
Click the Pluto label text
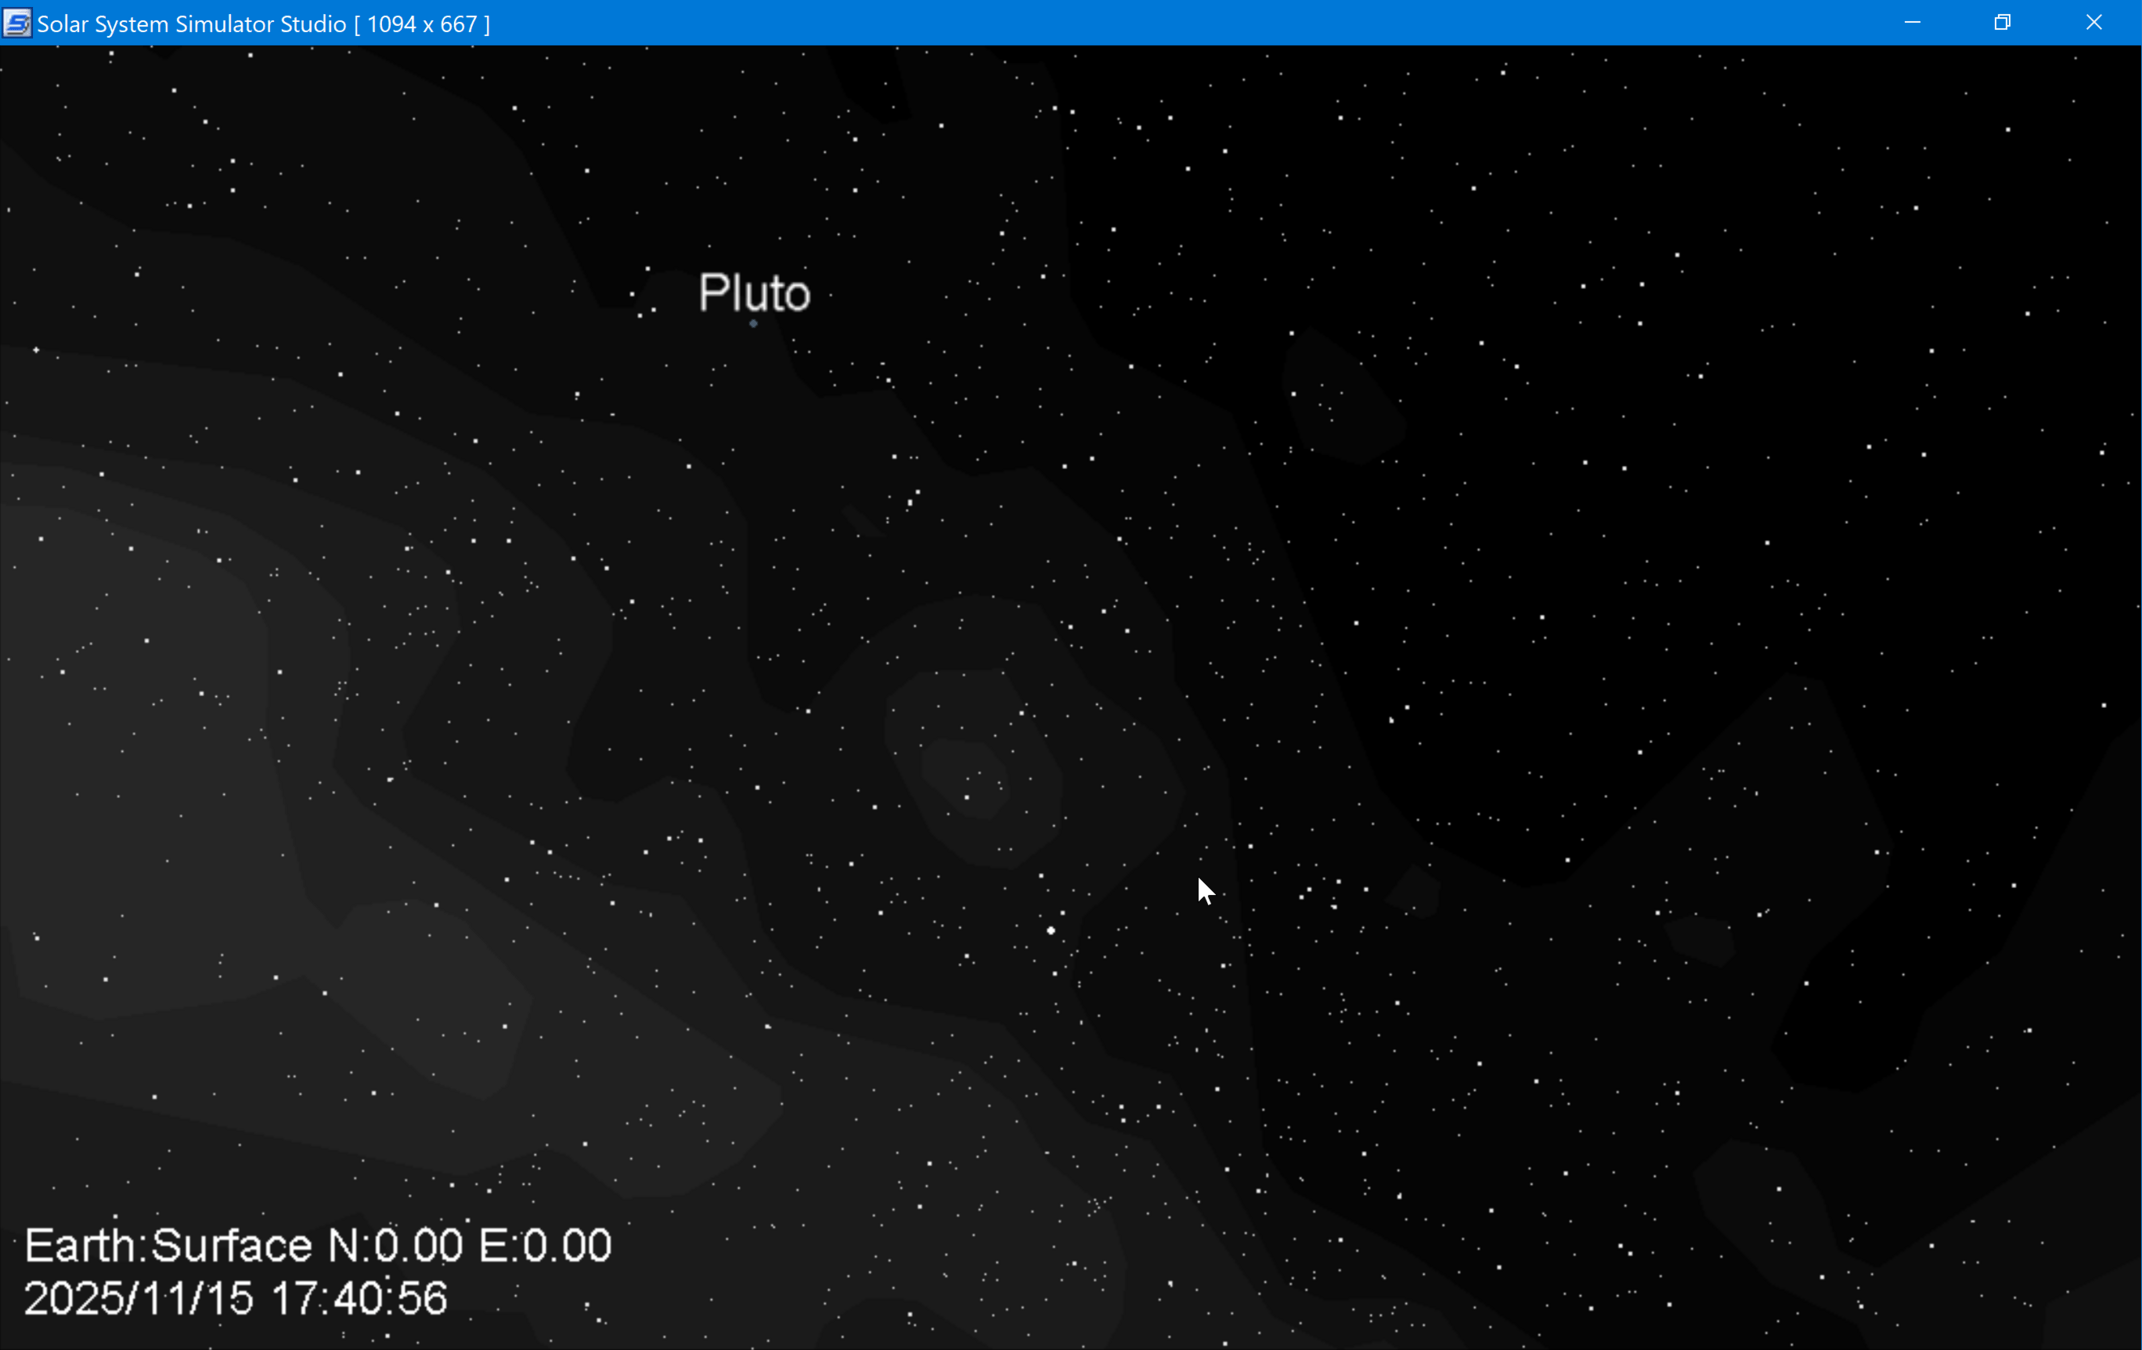754,293
